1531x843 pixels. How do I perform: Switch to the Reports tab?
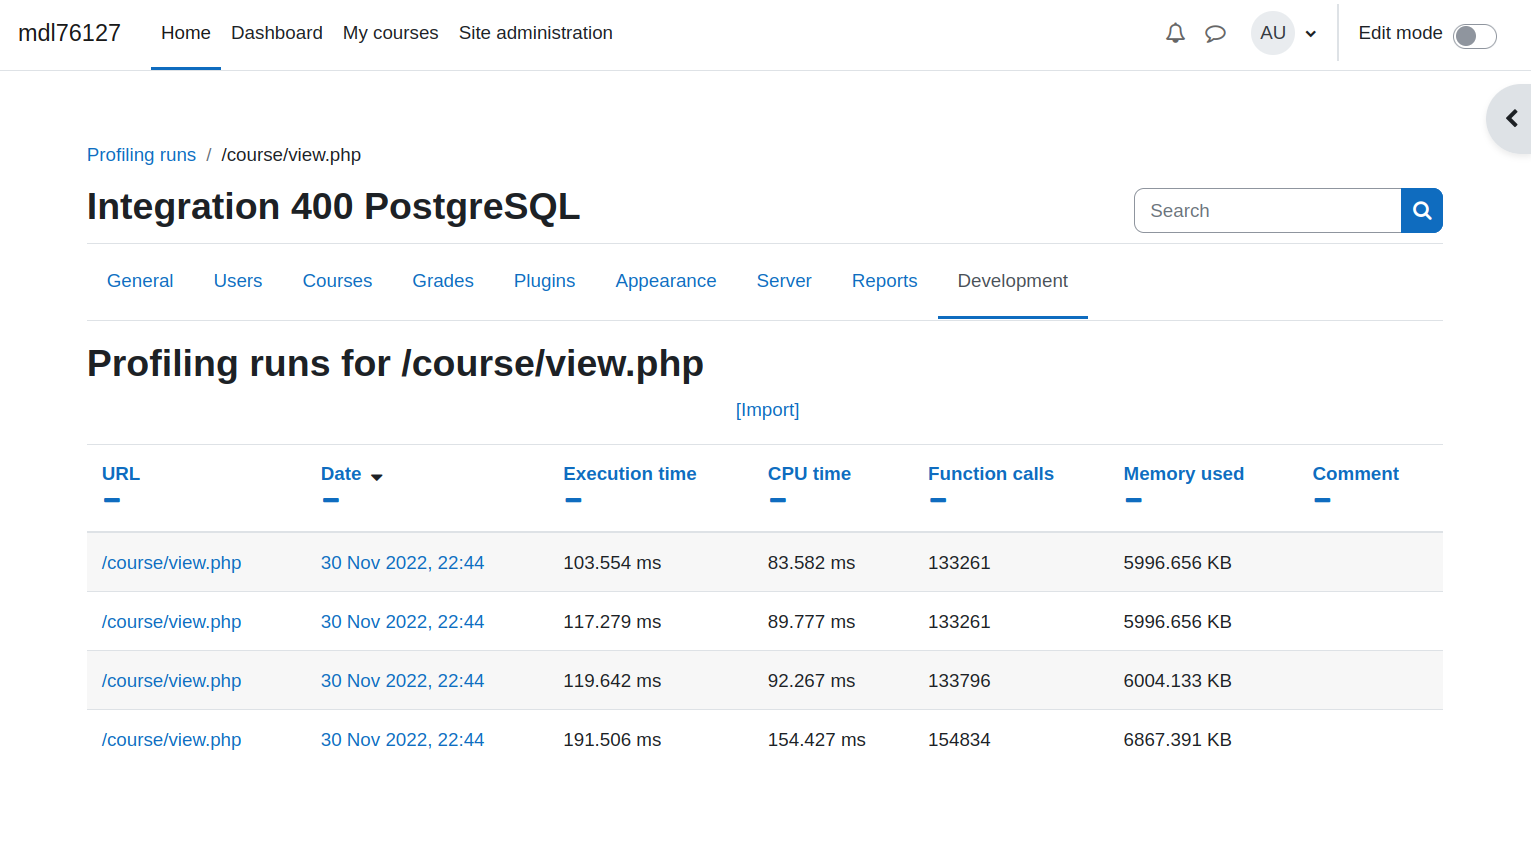point(884,281)
